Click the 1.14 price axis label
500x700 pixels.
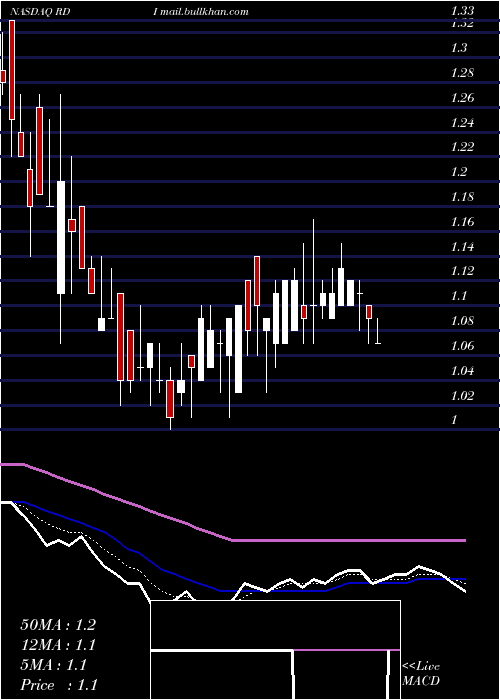point(462,246)
